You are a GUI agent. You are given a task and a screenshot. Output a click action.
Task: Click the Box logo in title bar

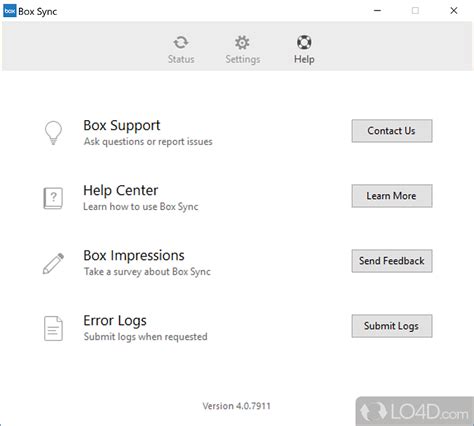(10, 11)
